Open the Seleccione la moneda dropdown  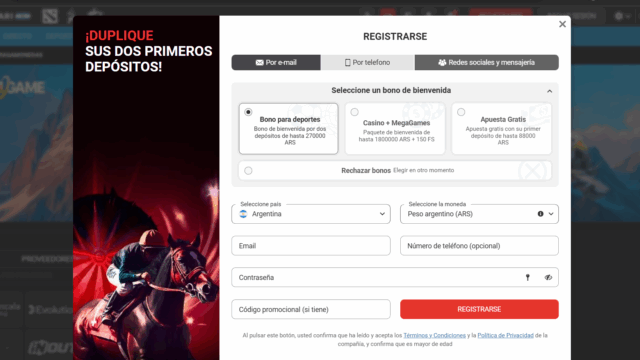[x=479, y=214]
